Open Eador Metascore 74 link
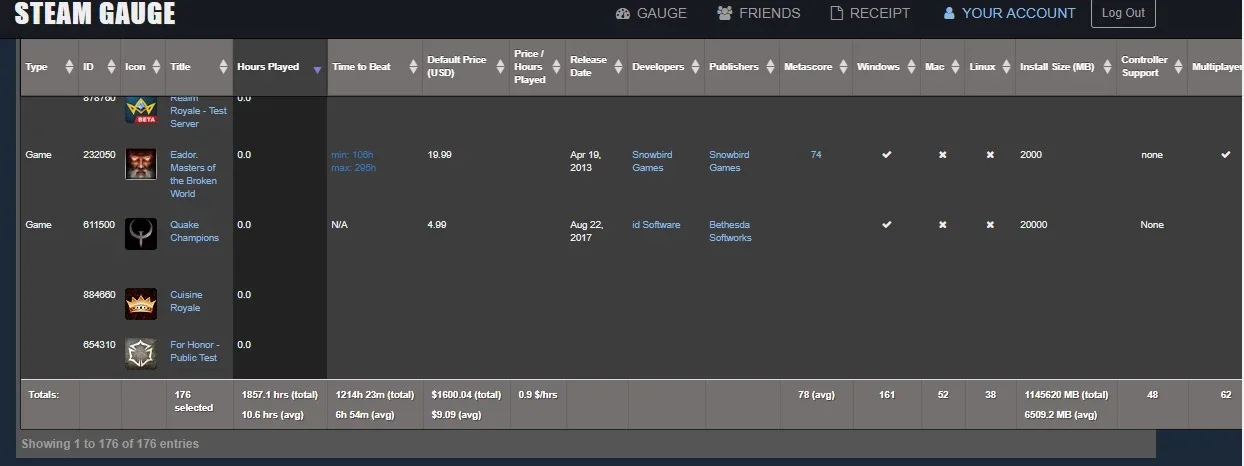This screenshot has height=466, width=1244. (x=816, y=155)
